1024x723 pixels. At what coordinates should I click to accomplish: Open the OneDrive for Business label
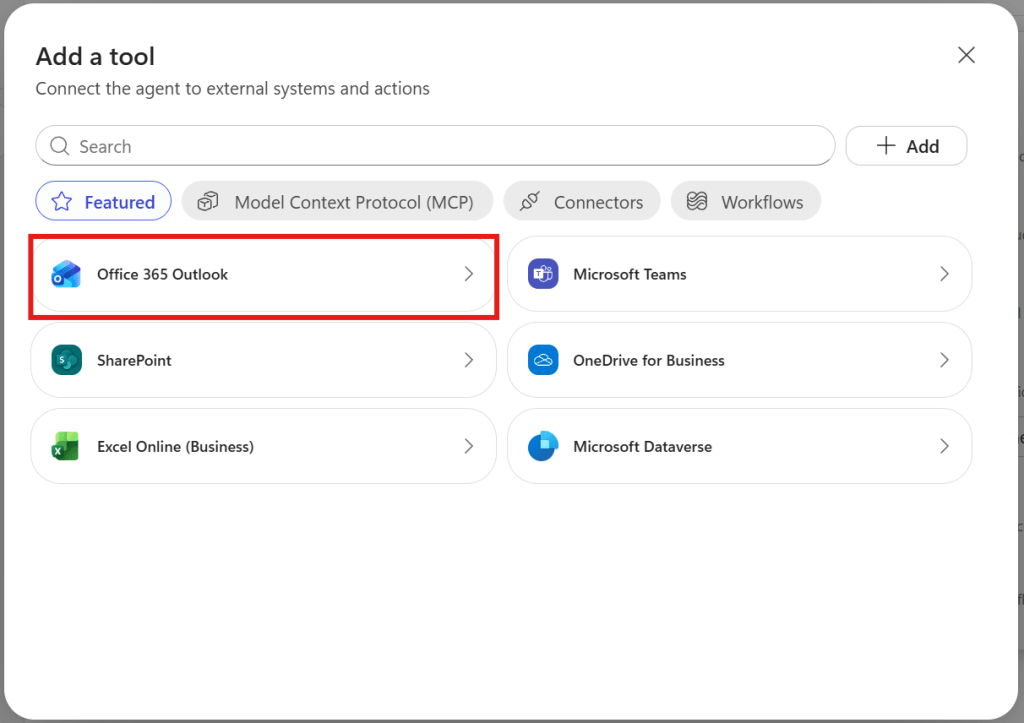point(648,361)
